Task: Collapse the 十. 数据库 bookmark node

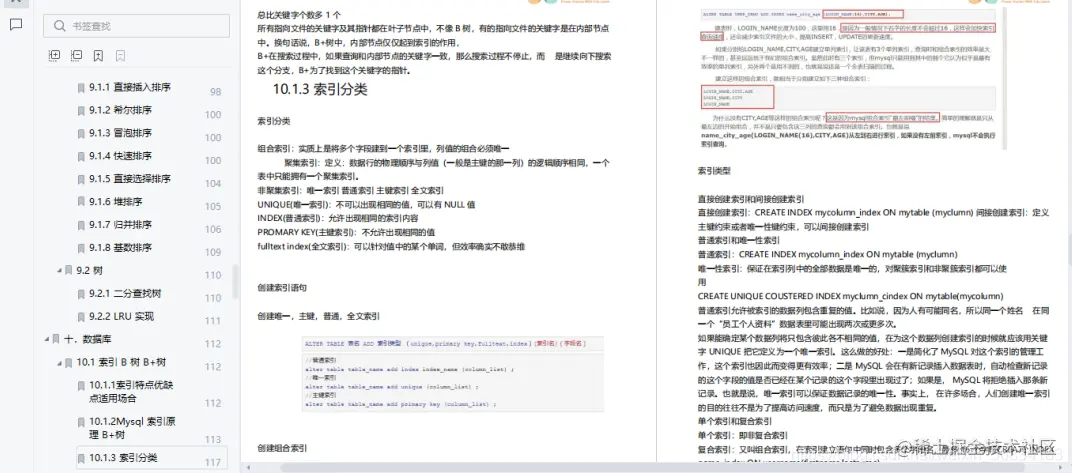Action: (x=46, y=339)
